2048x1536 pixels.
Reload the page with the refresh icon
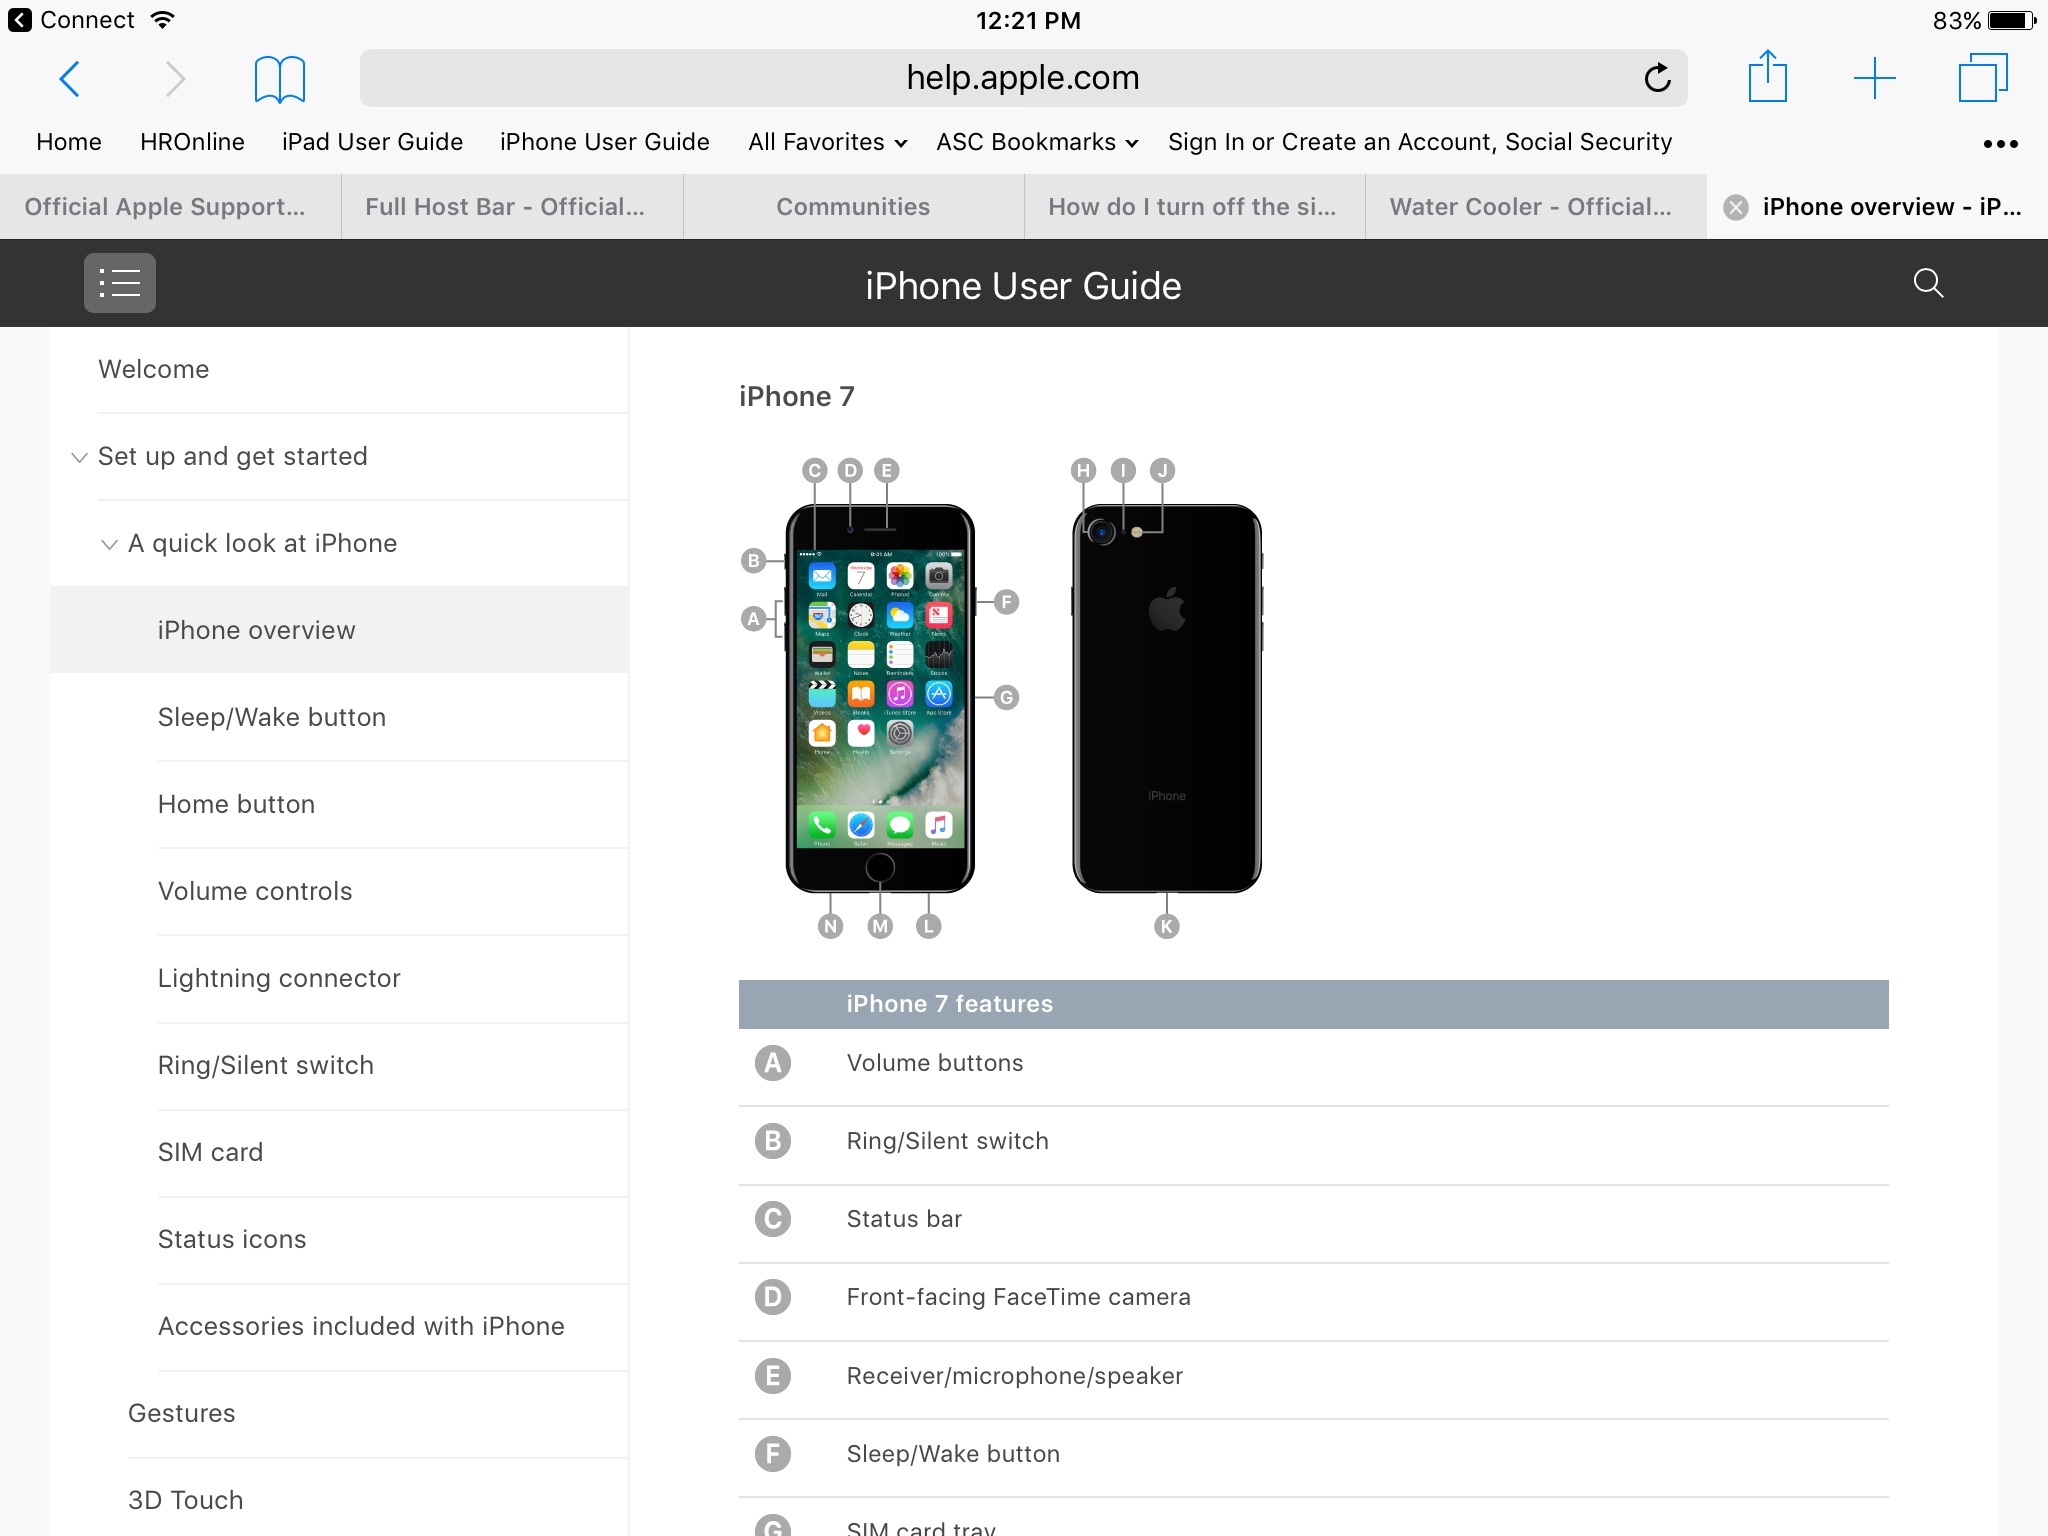pyautogui.click(x=1657, y=78)
